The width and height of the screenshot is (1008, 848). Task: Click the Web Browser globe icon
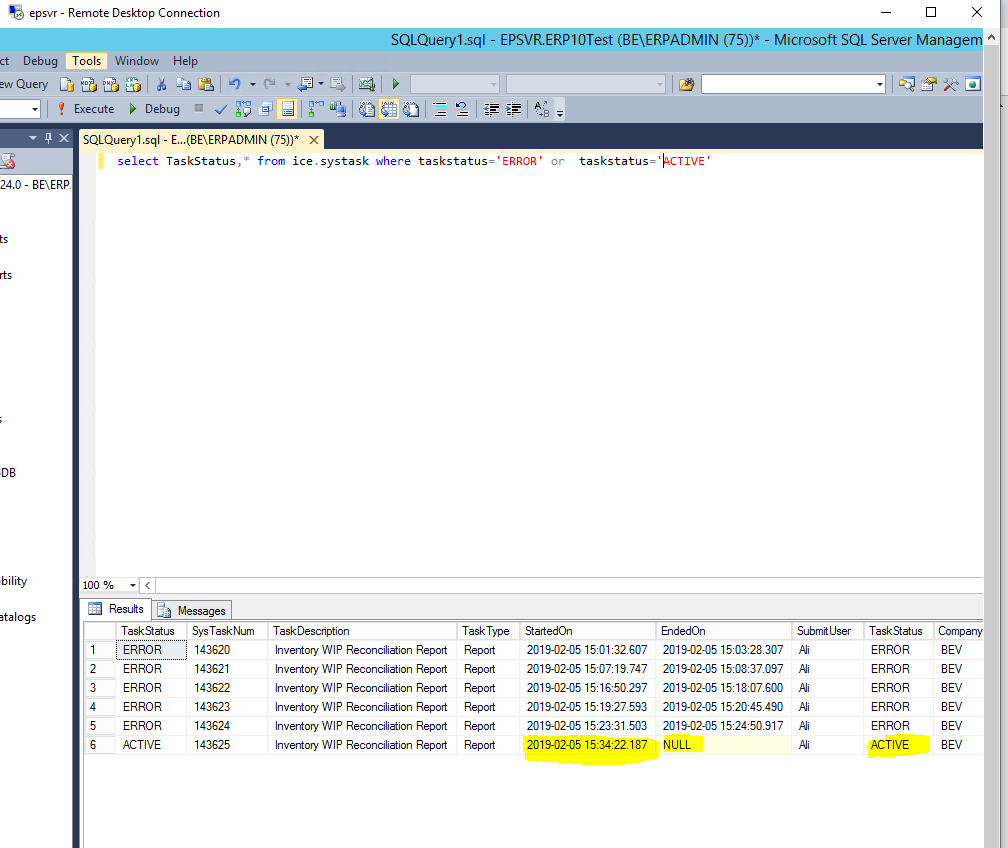click(973, 84)
